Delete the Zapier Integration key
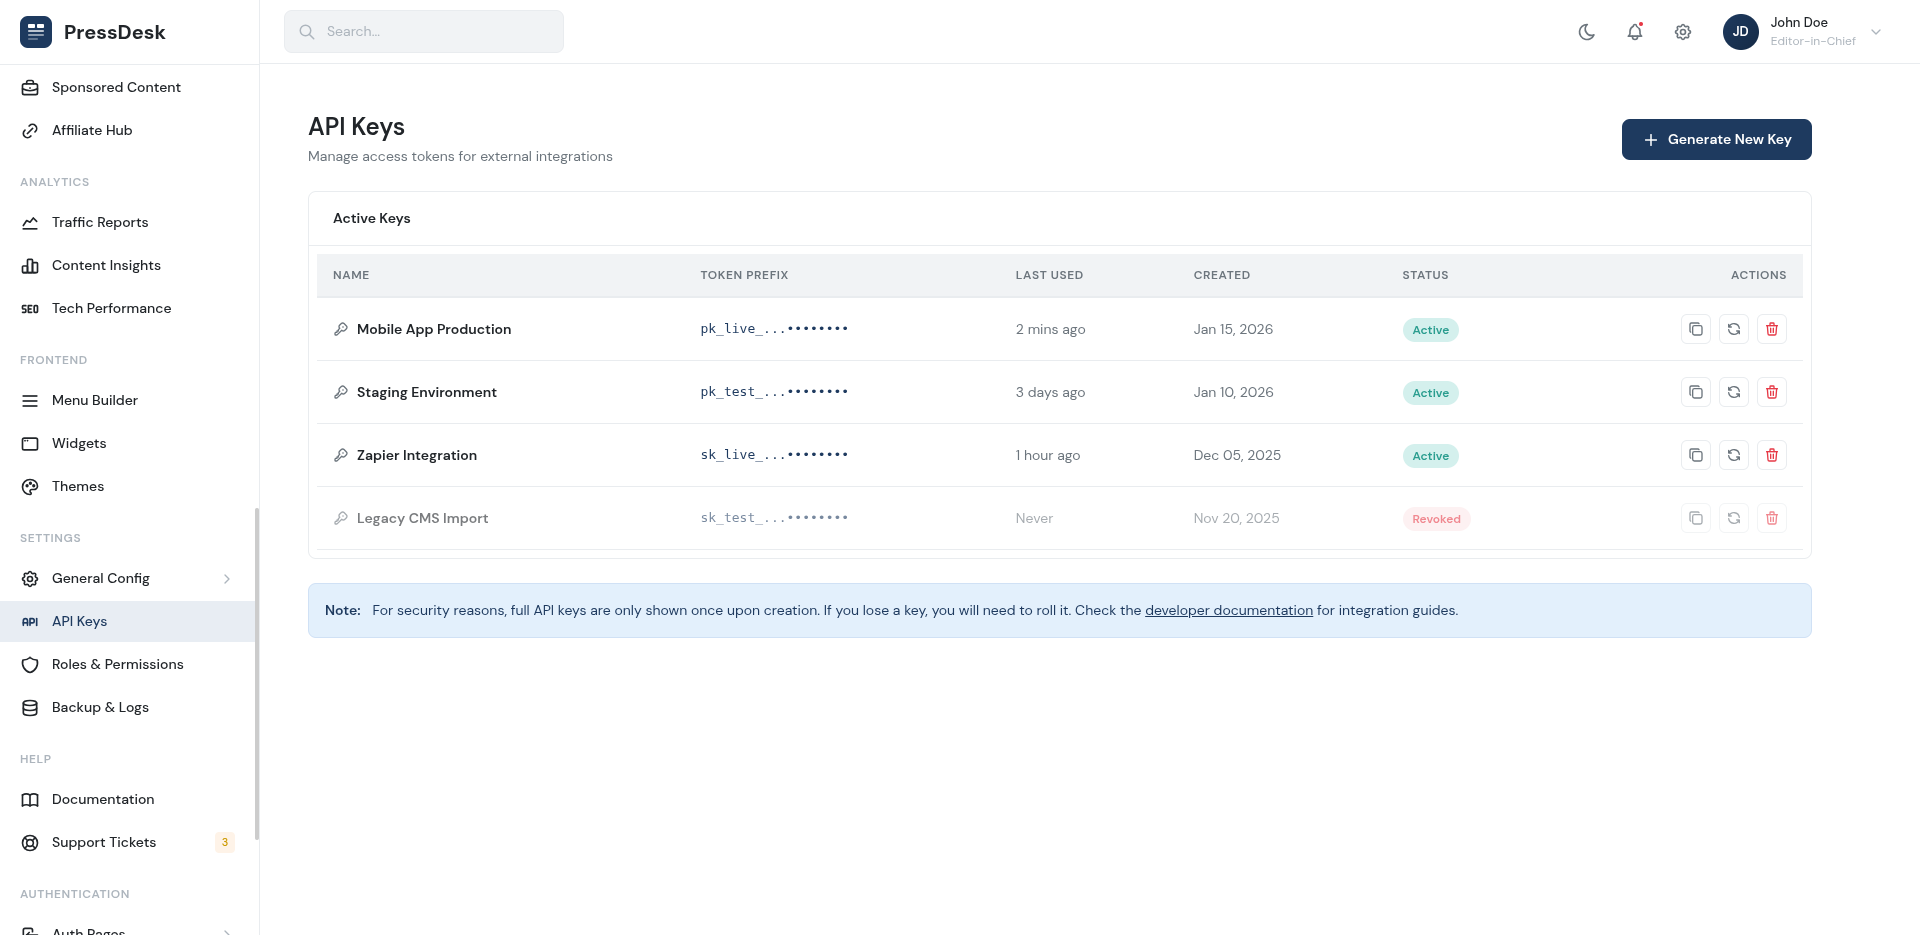This screenshot has height=935, width=1920. (1771, 455)
